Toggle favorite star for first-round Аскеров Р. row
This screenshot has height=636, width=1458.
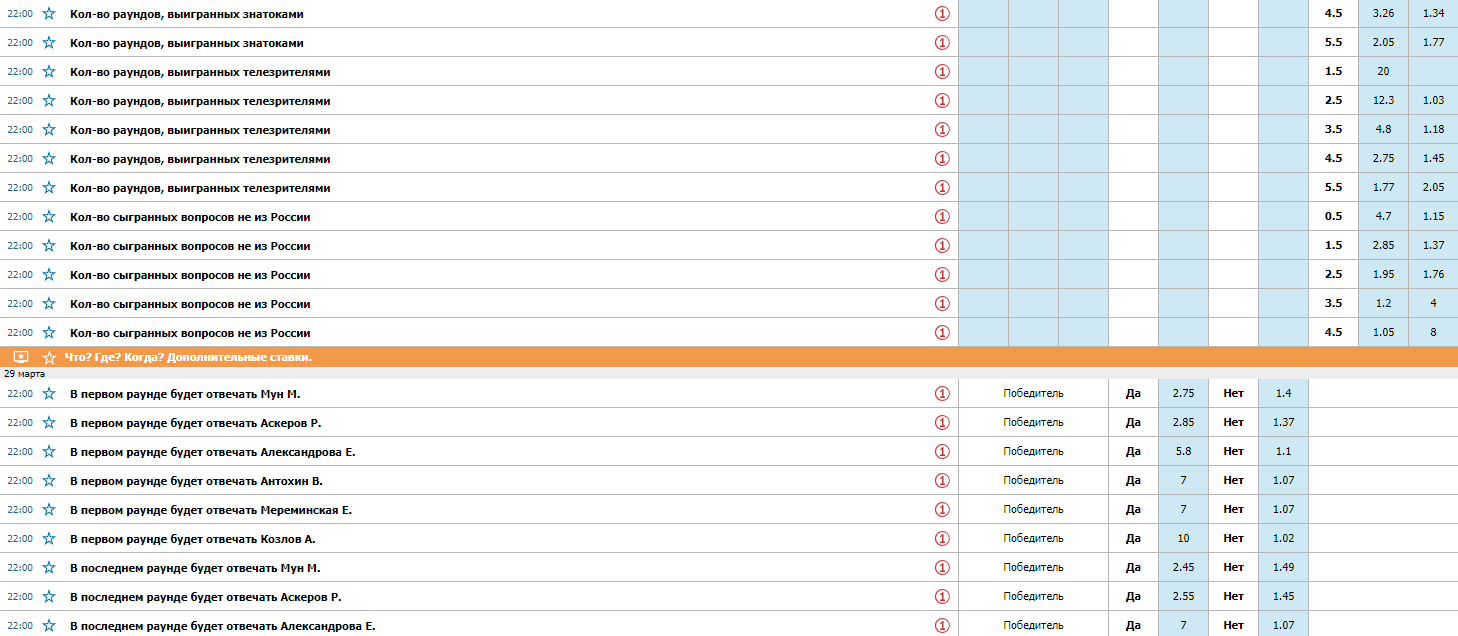[x=49, y=423]
